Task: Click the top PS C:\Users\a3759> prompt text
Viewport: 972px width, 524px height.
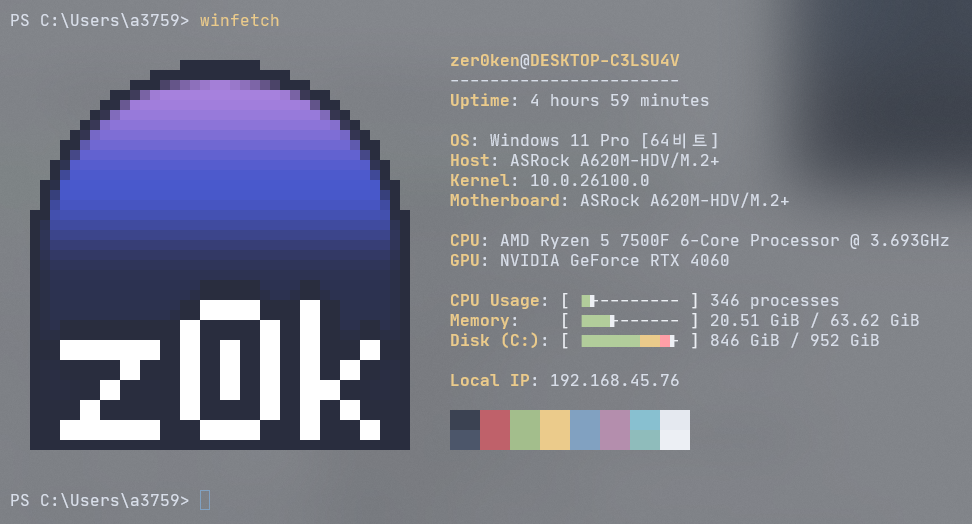Action: tap(99, 20)
